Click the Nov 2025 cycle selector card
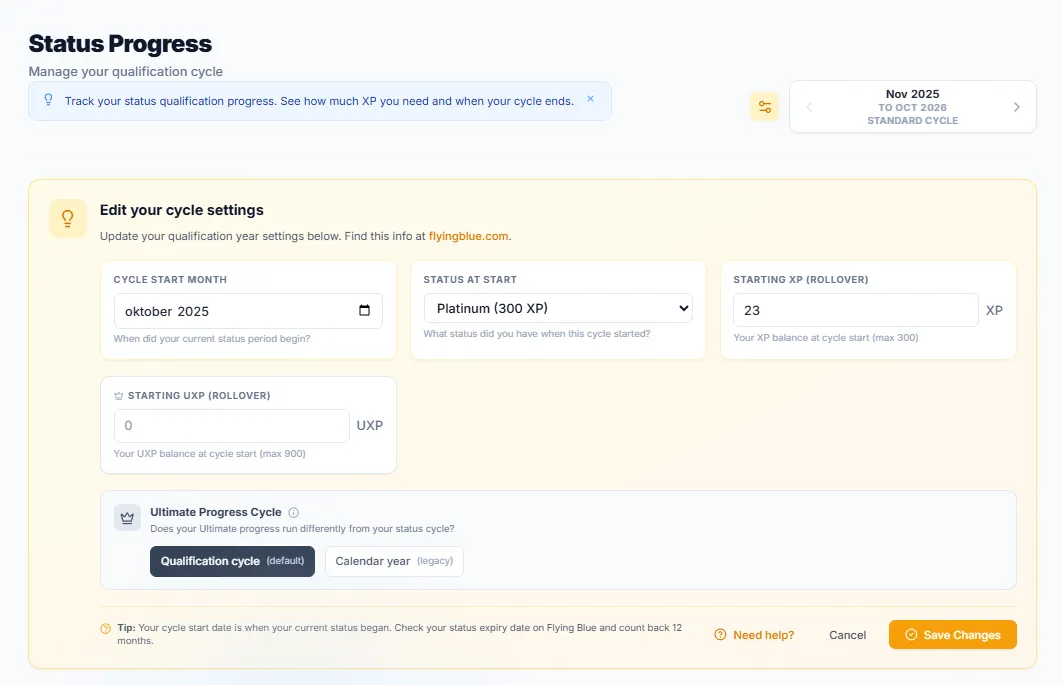The height and width of the screenshot is (685, 1063). 912,107
